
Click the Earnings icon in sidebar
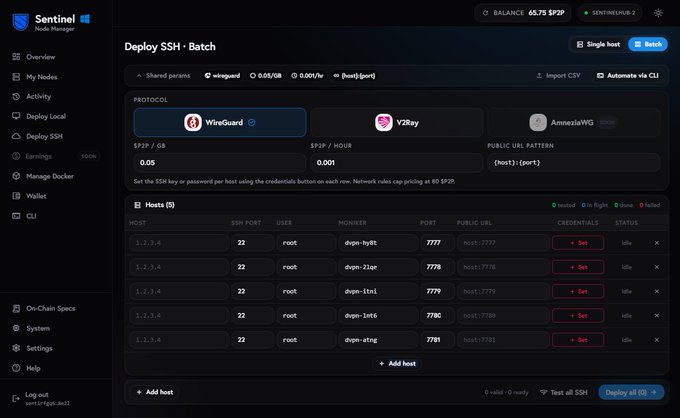pyautogui.click(x=16, y=156)
